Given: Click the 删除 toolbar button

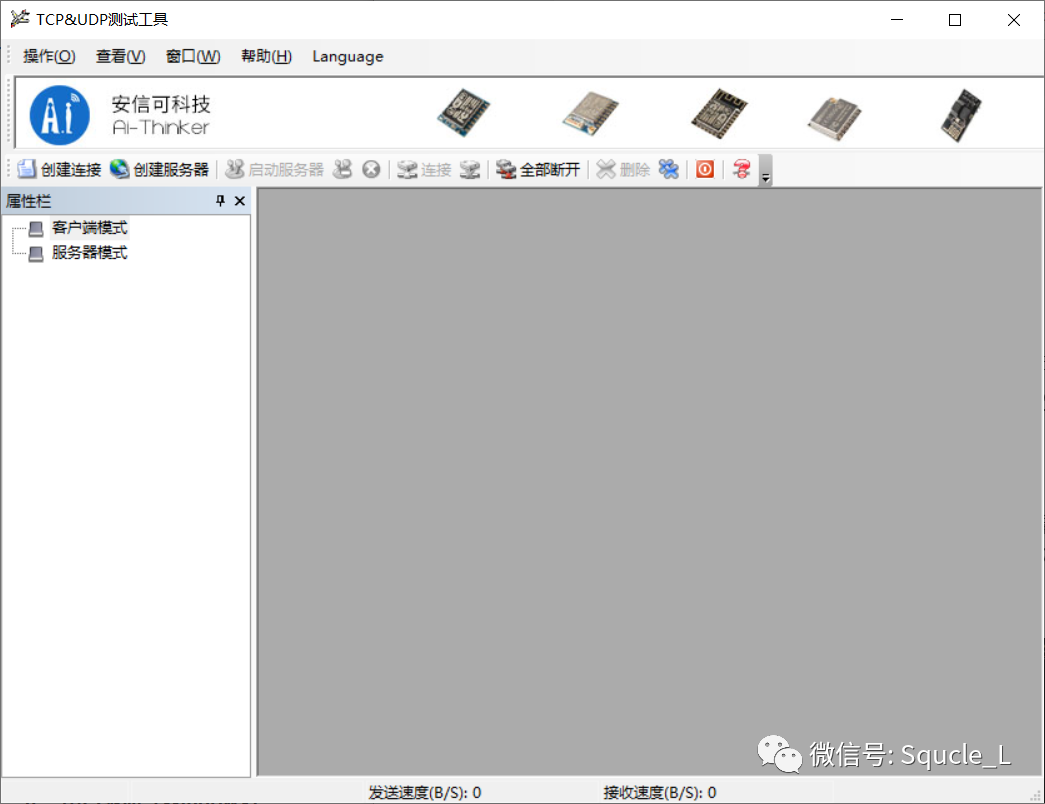Looking at the screenshot, I should (622, 169).
